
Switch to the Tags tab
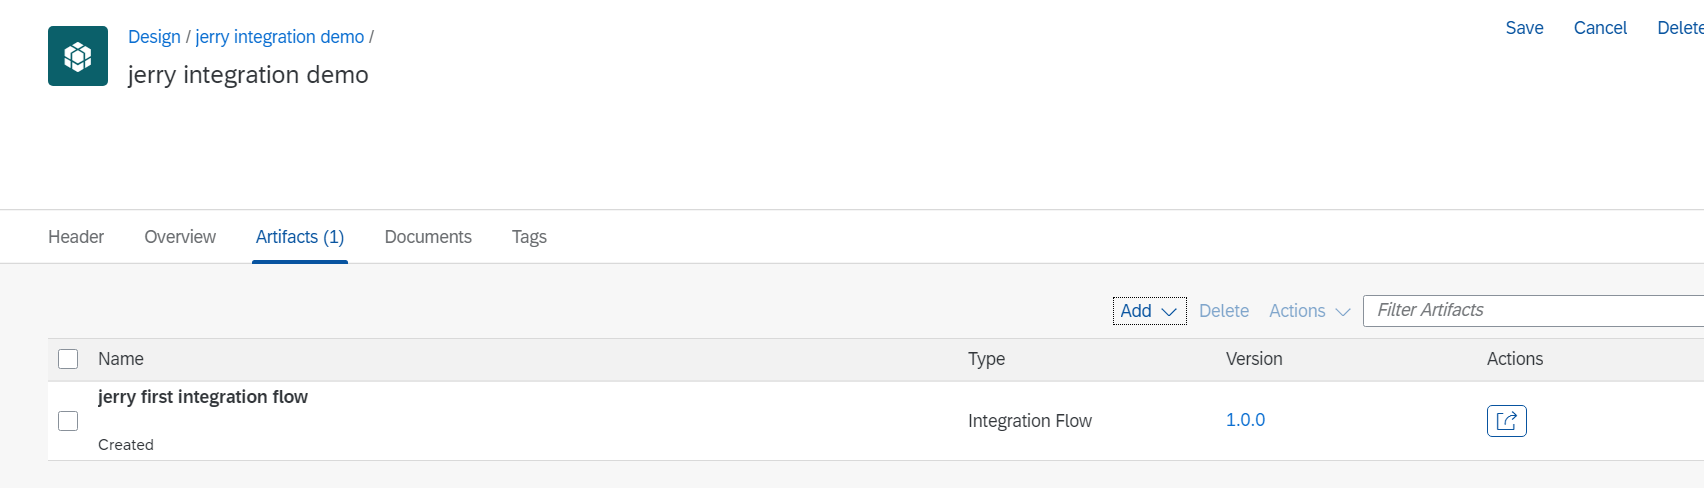point(529,237)
